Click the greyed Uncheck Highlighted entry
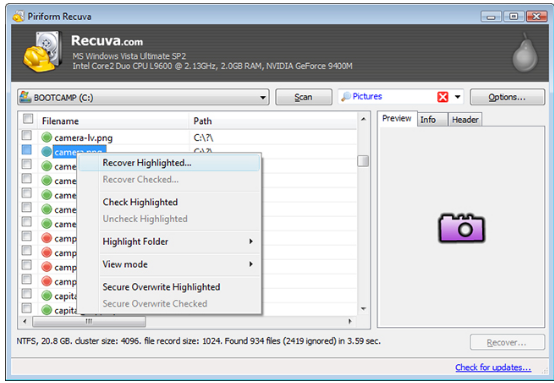The height and width of the screenshot is (383, 554). click(x=170, y=219)
